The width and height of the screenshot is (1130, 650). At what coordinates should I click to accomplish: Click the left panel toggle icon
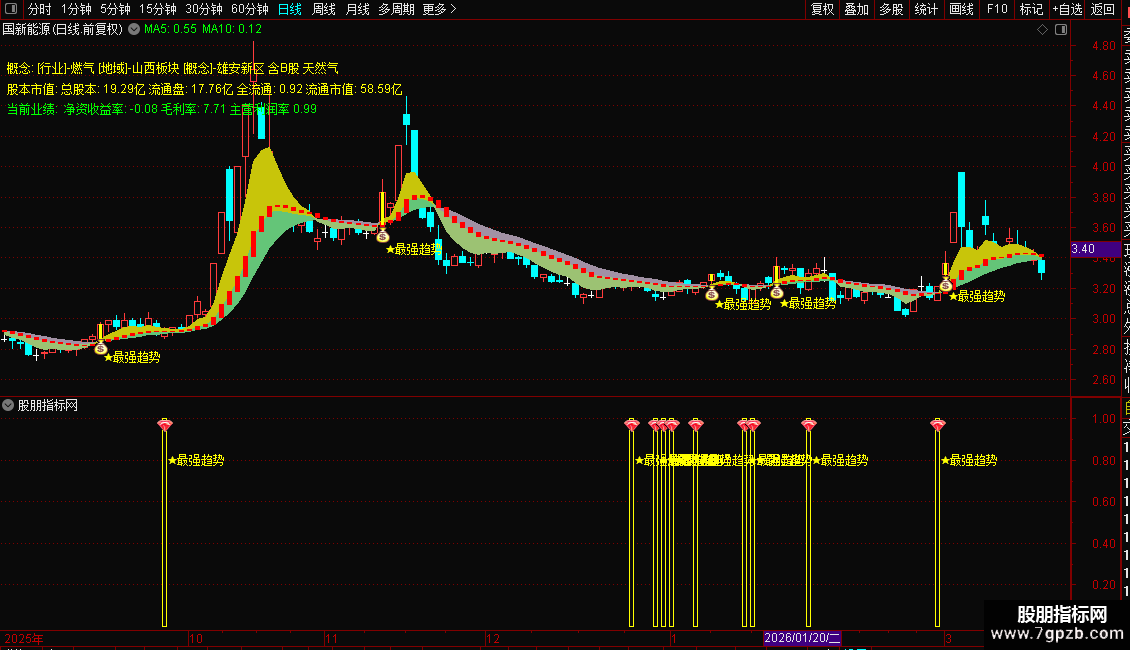coord(11,9)
